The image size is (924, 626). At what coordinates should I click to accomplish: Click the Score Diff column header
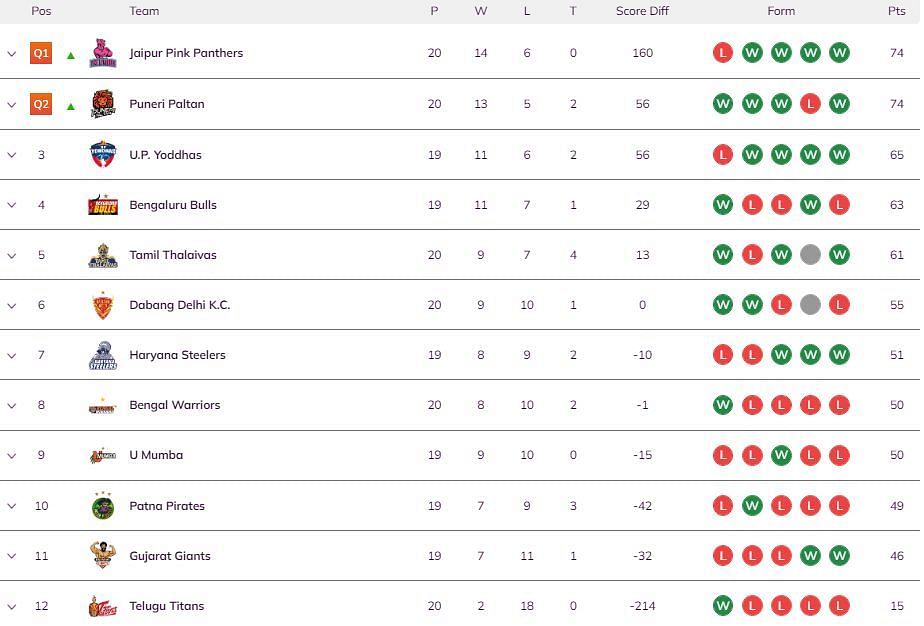[642, 11]
